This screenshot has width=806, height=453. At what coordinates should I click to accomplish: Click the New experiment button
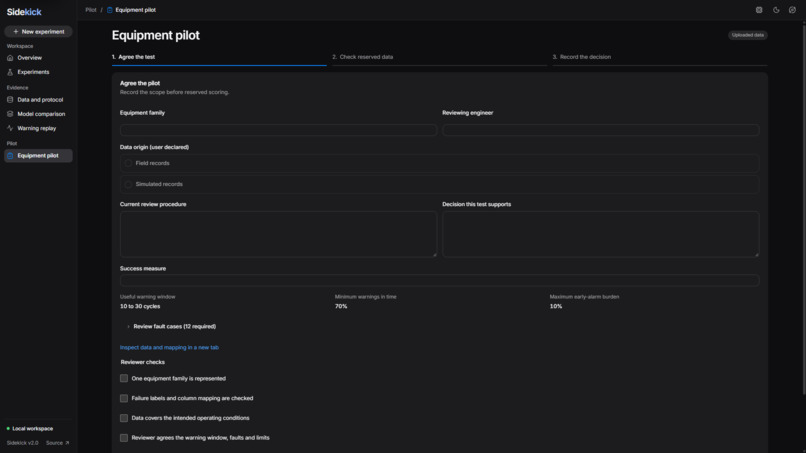pyautogui.click(x=39, y=32)
